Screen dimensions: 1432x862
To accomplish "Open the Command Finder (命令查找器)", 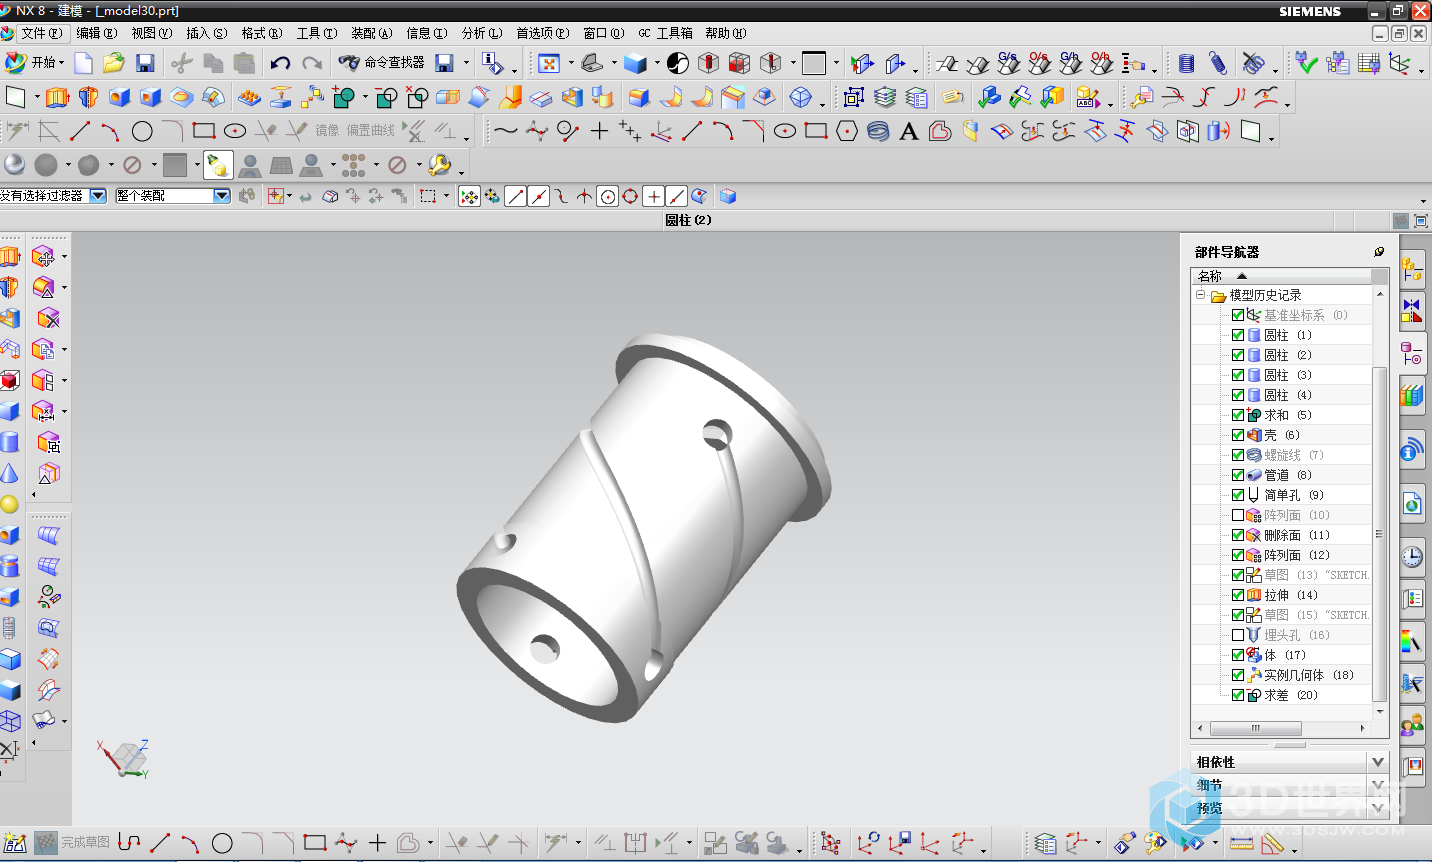I will pyautogui.click(x=382, y=62).
